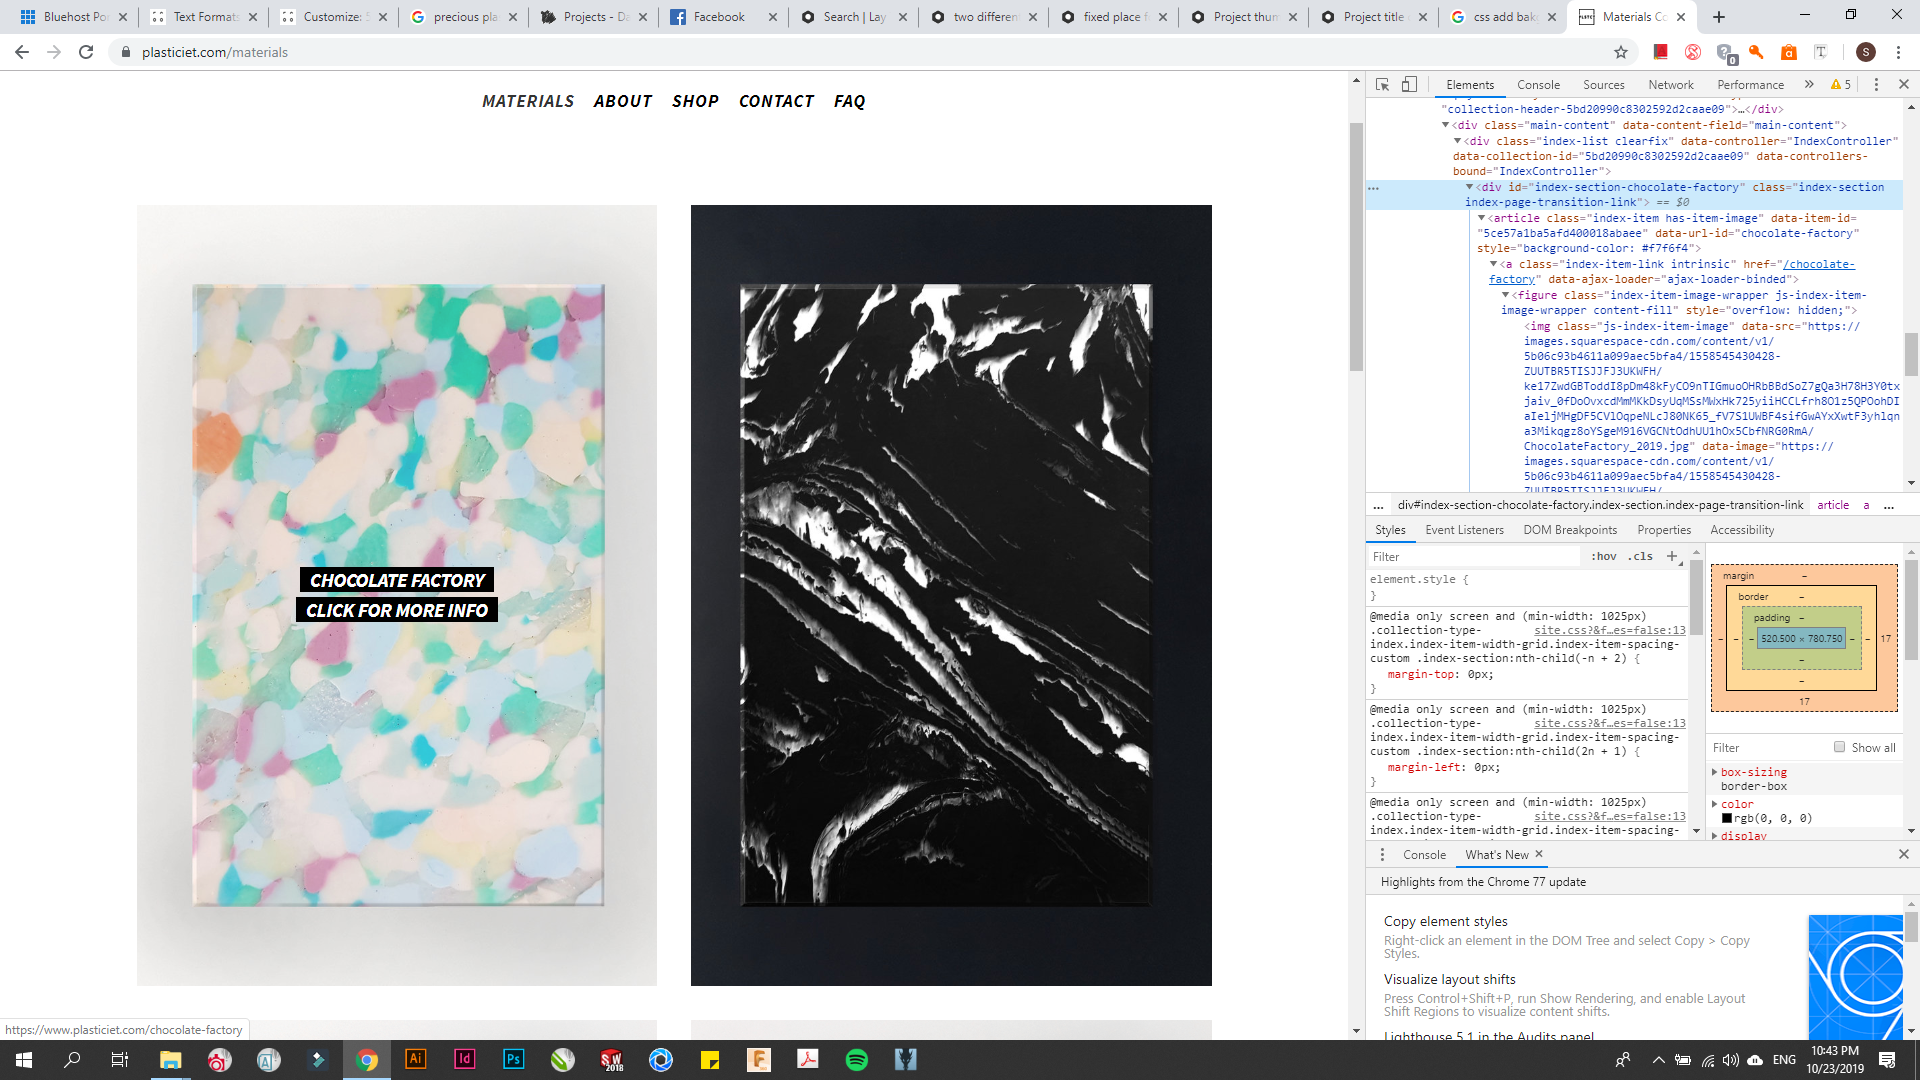Image resolution: width=1920 pixels, height=1080 pixels.
Task: Open Photoshop from the taskbar
Action: point(513,1059)
